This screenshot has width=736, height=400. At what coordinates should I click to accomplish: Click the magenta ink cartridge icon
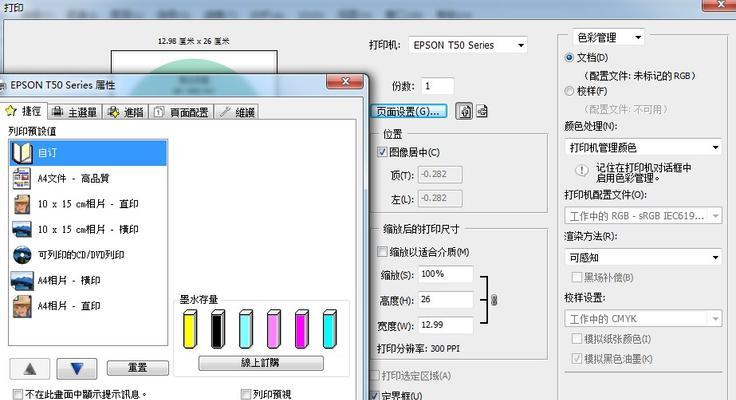pyautogui.click(x=301, y=329)
